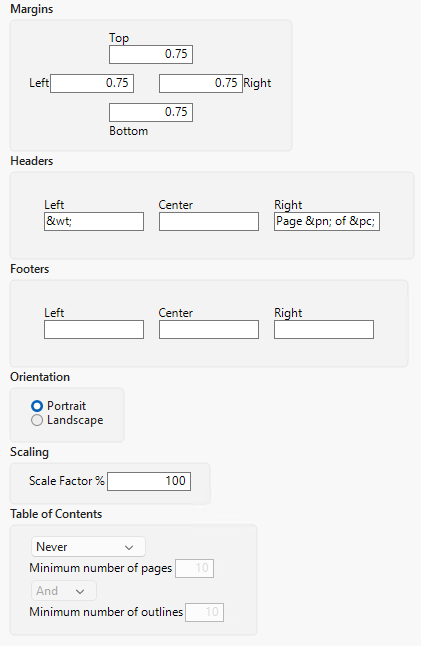This screenshot has width=421, height=646.
Task: Click the Bottom margin label
Action: click(129, 131)
